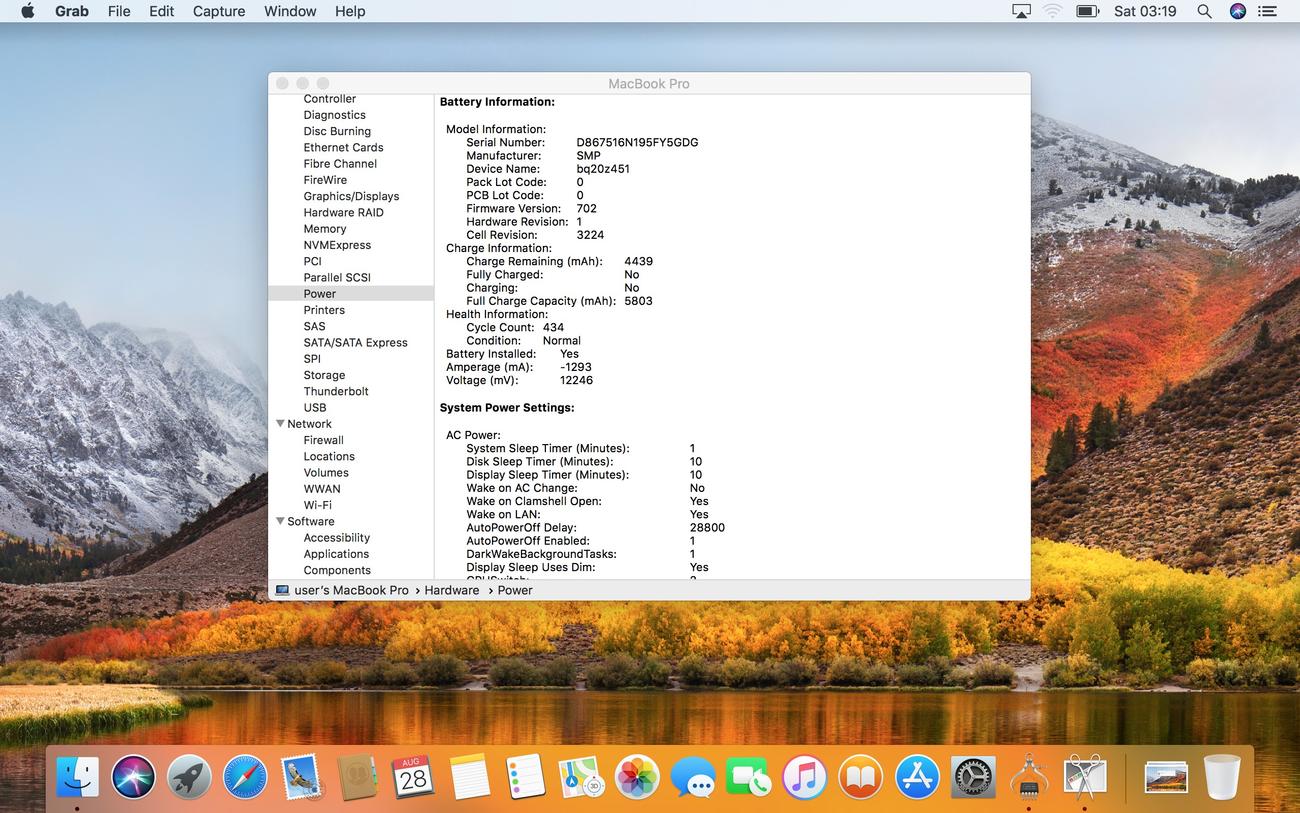Open Spotlight search magnifier in menu bar
The height and width of the screenshot is (813, 1300).
[x=1204, y=11]
